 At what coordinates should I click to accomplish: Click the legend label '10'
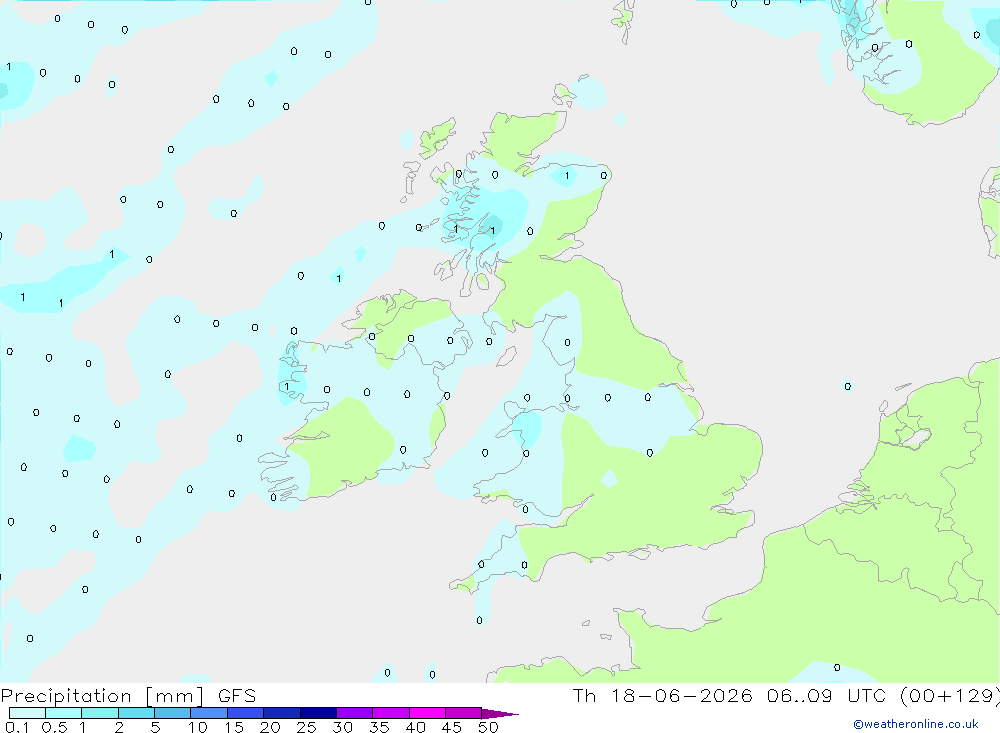(198, 727)
